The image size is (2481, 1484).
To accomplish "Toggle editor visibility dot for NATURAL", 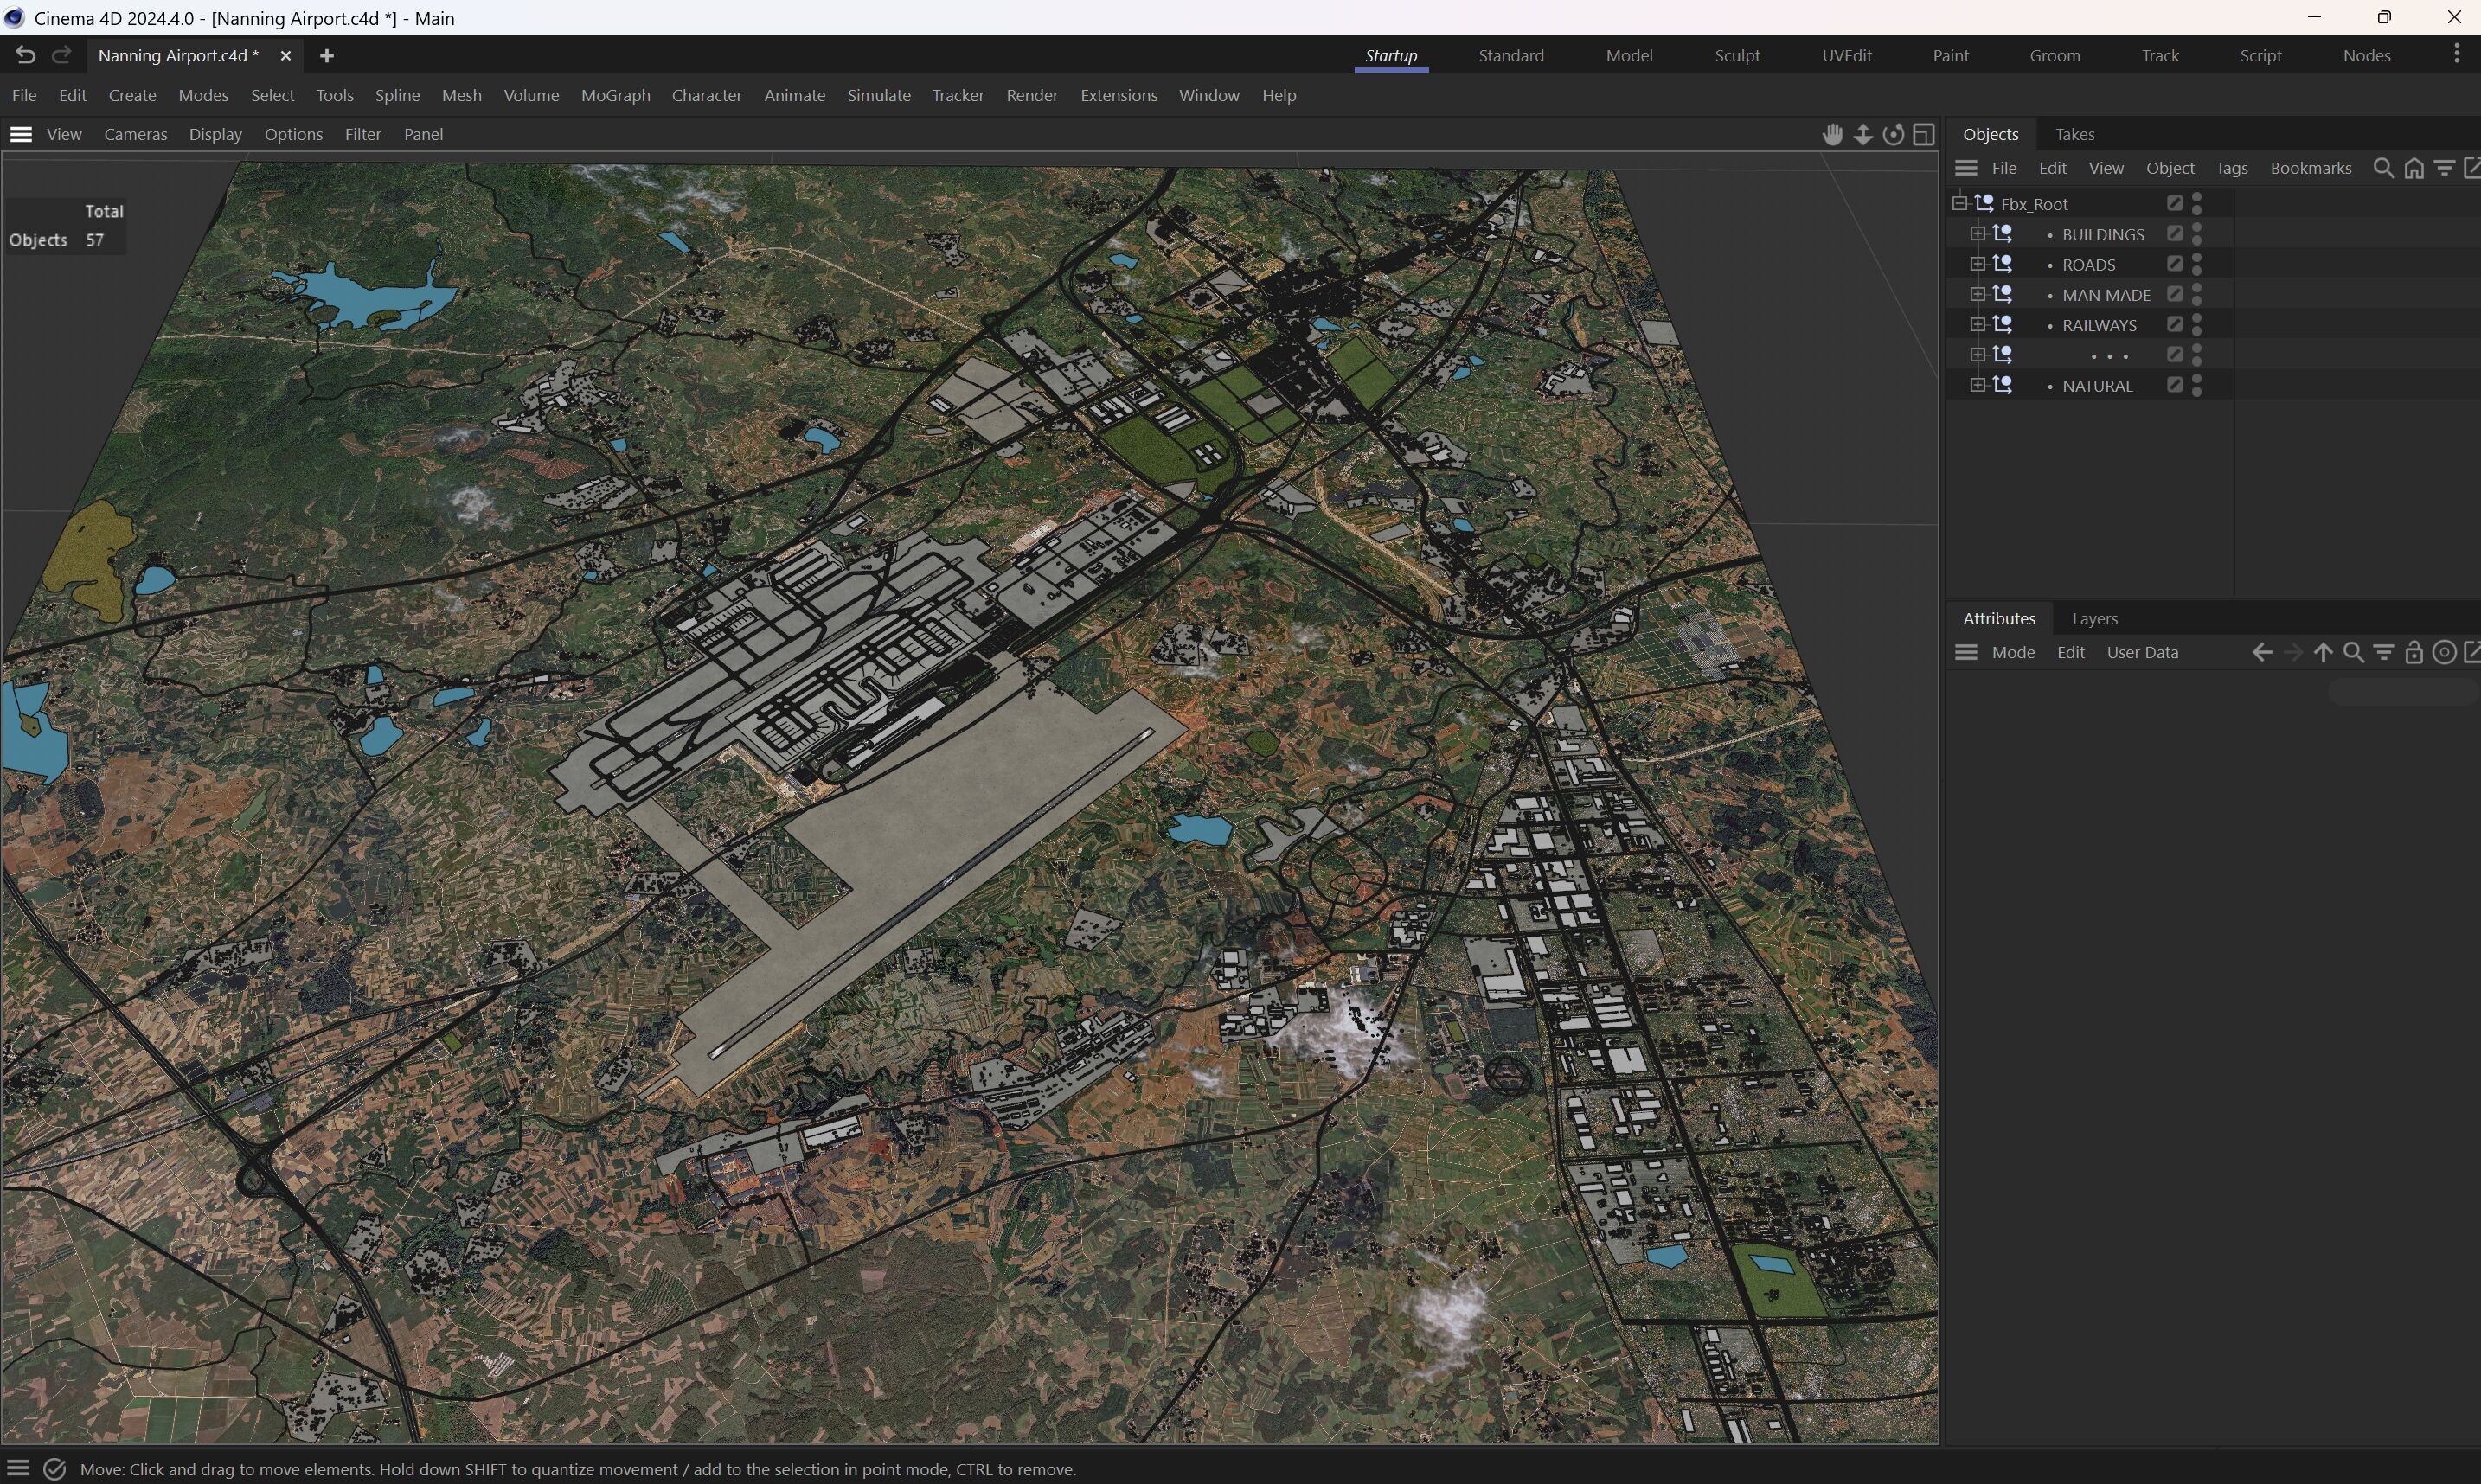I will pyautogui.click(x=2197, y=379).
